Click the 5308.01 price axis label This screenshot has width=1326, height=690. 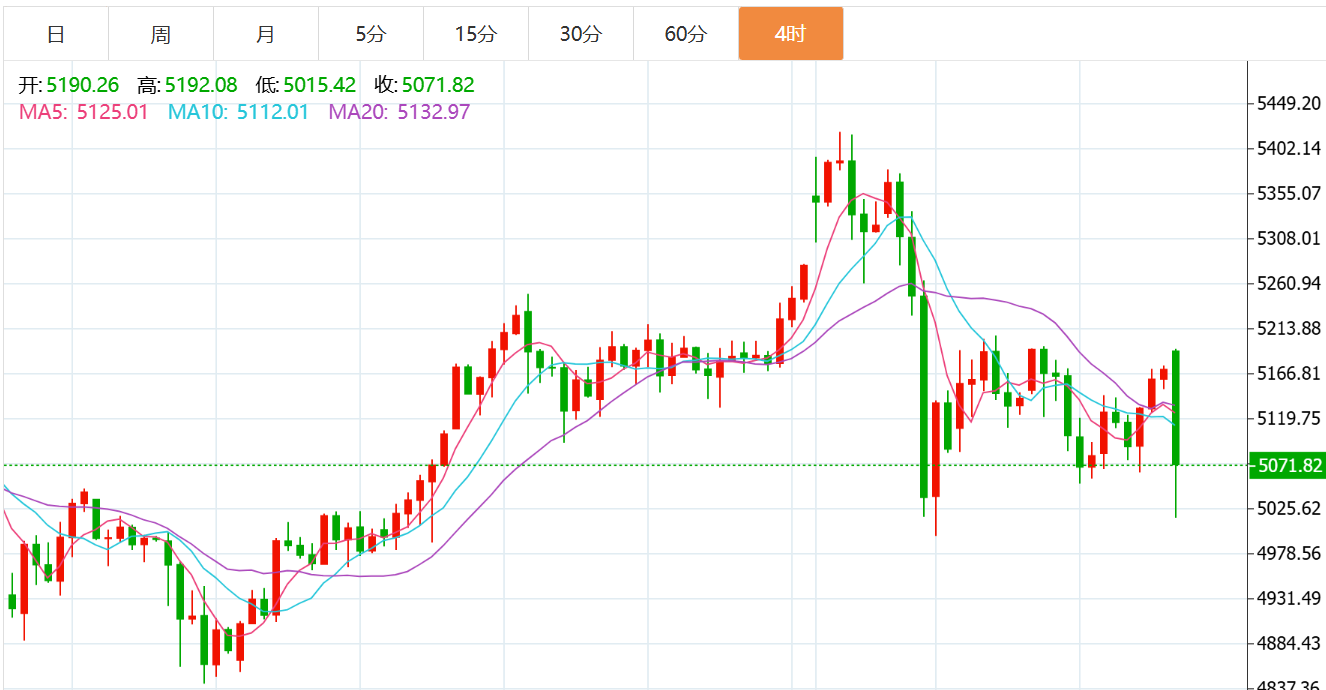tap(1289, 238)
